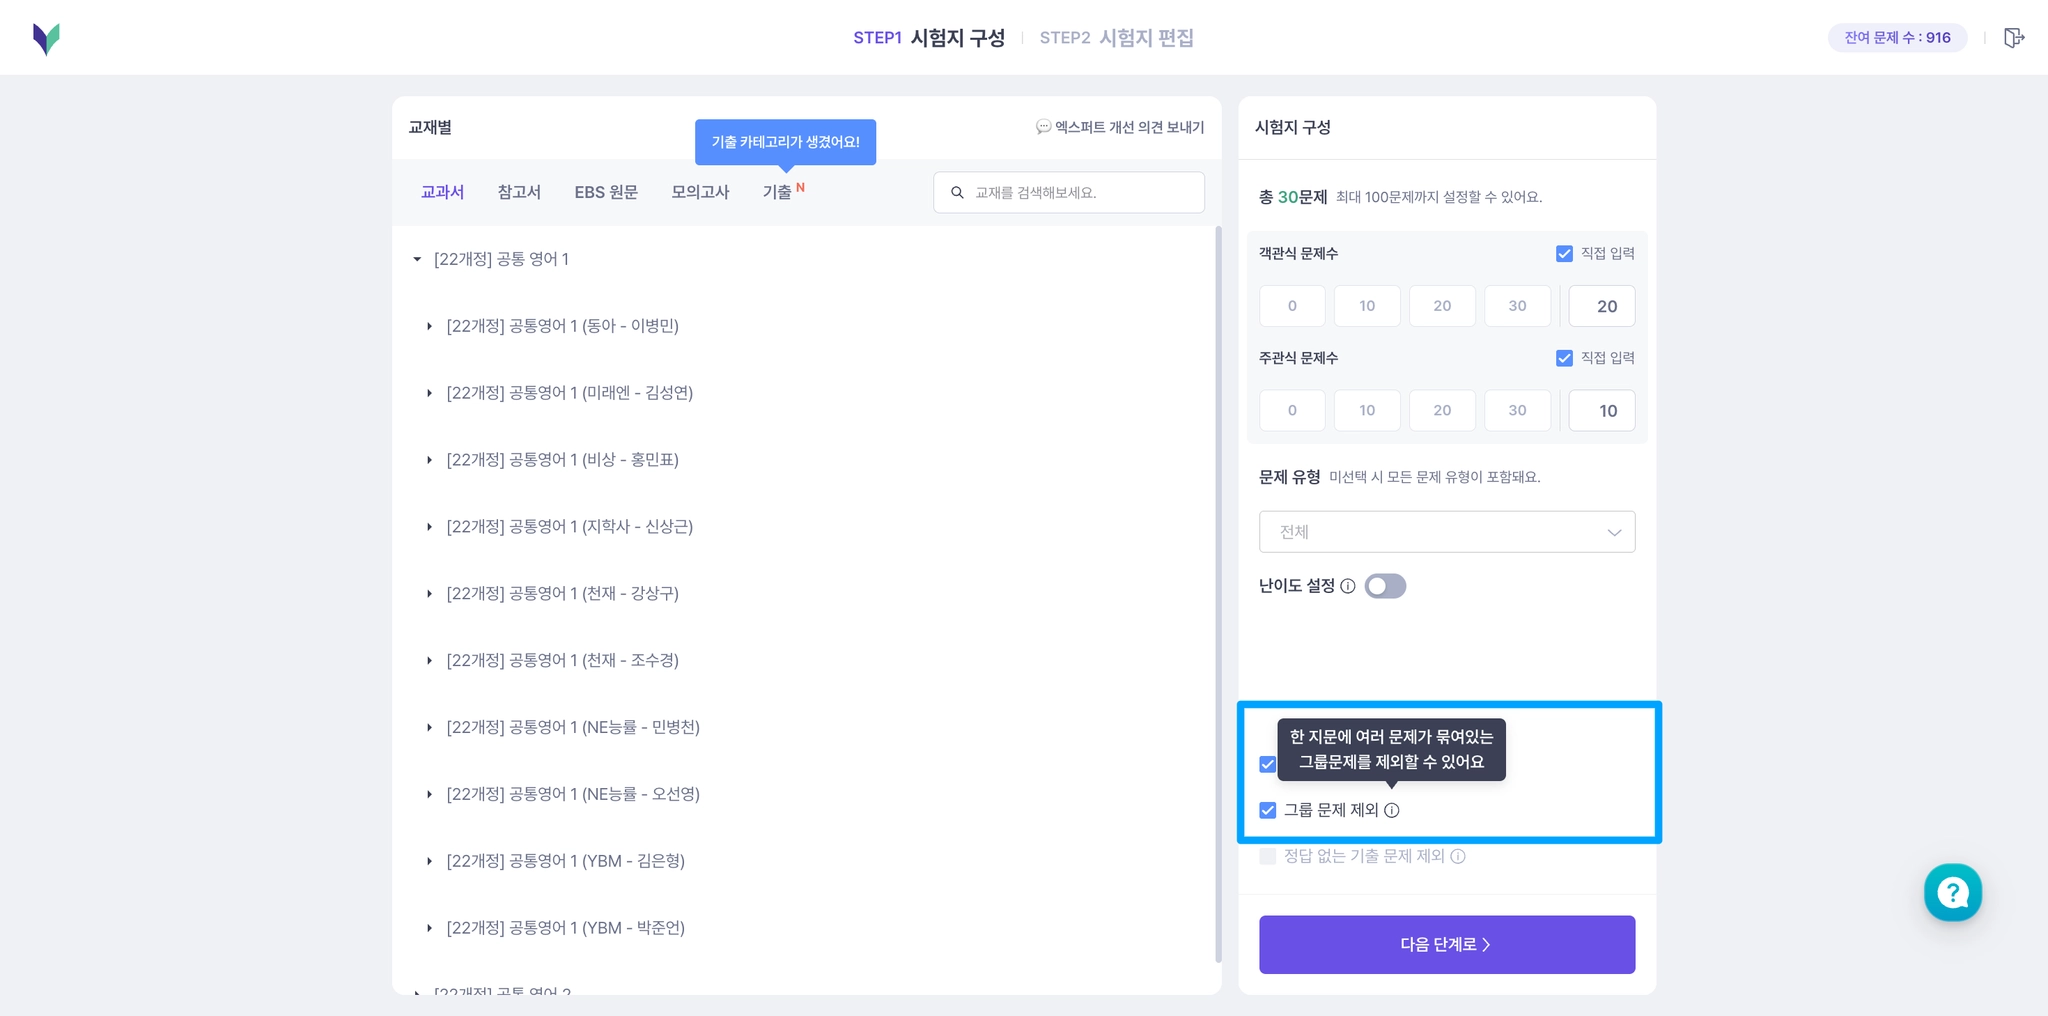The width and height of the screenshot is (2048, 1016).
Task: Click the logout door icon in header
Action: click(x=2014, y=38)
